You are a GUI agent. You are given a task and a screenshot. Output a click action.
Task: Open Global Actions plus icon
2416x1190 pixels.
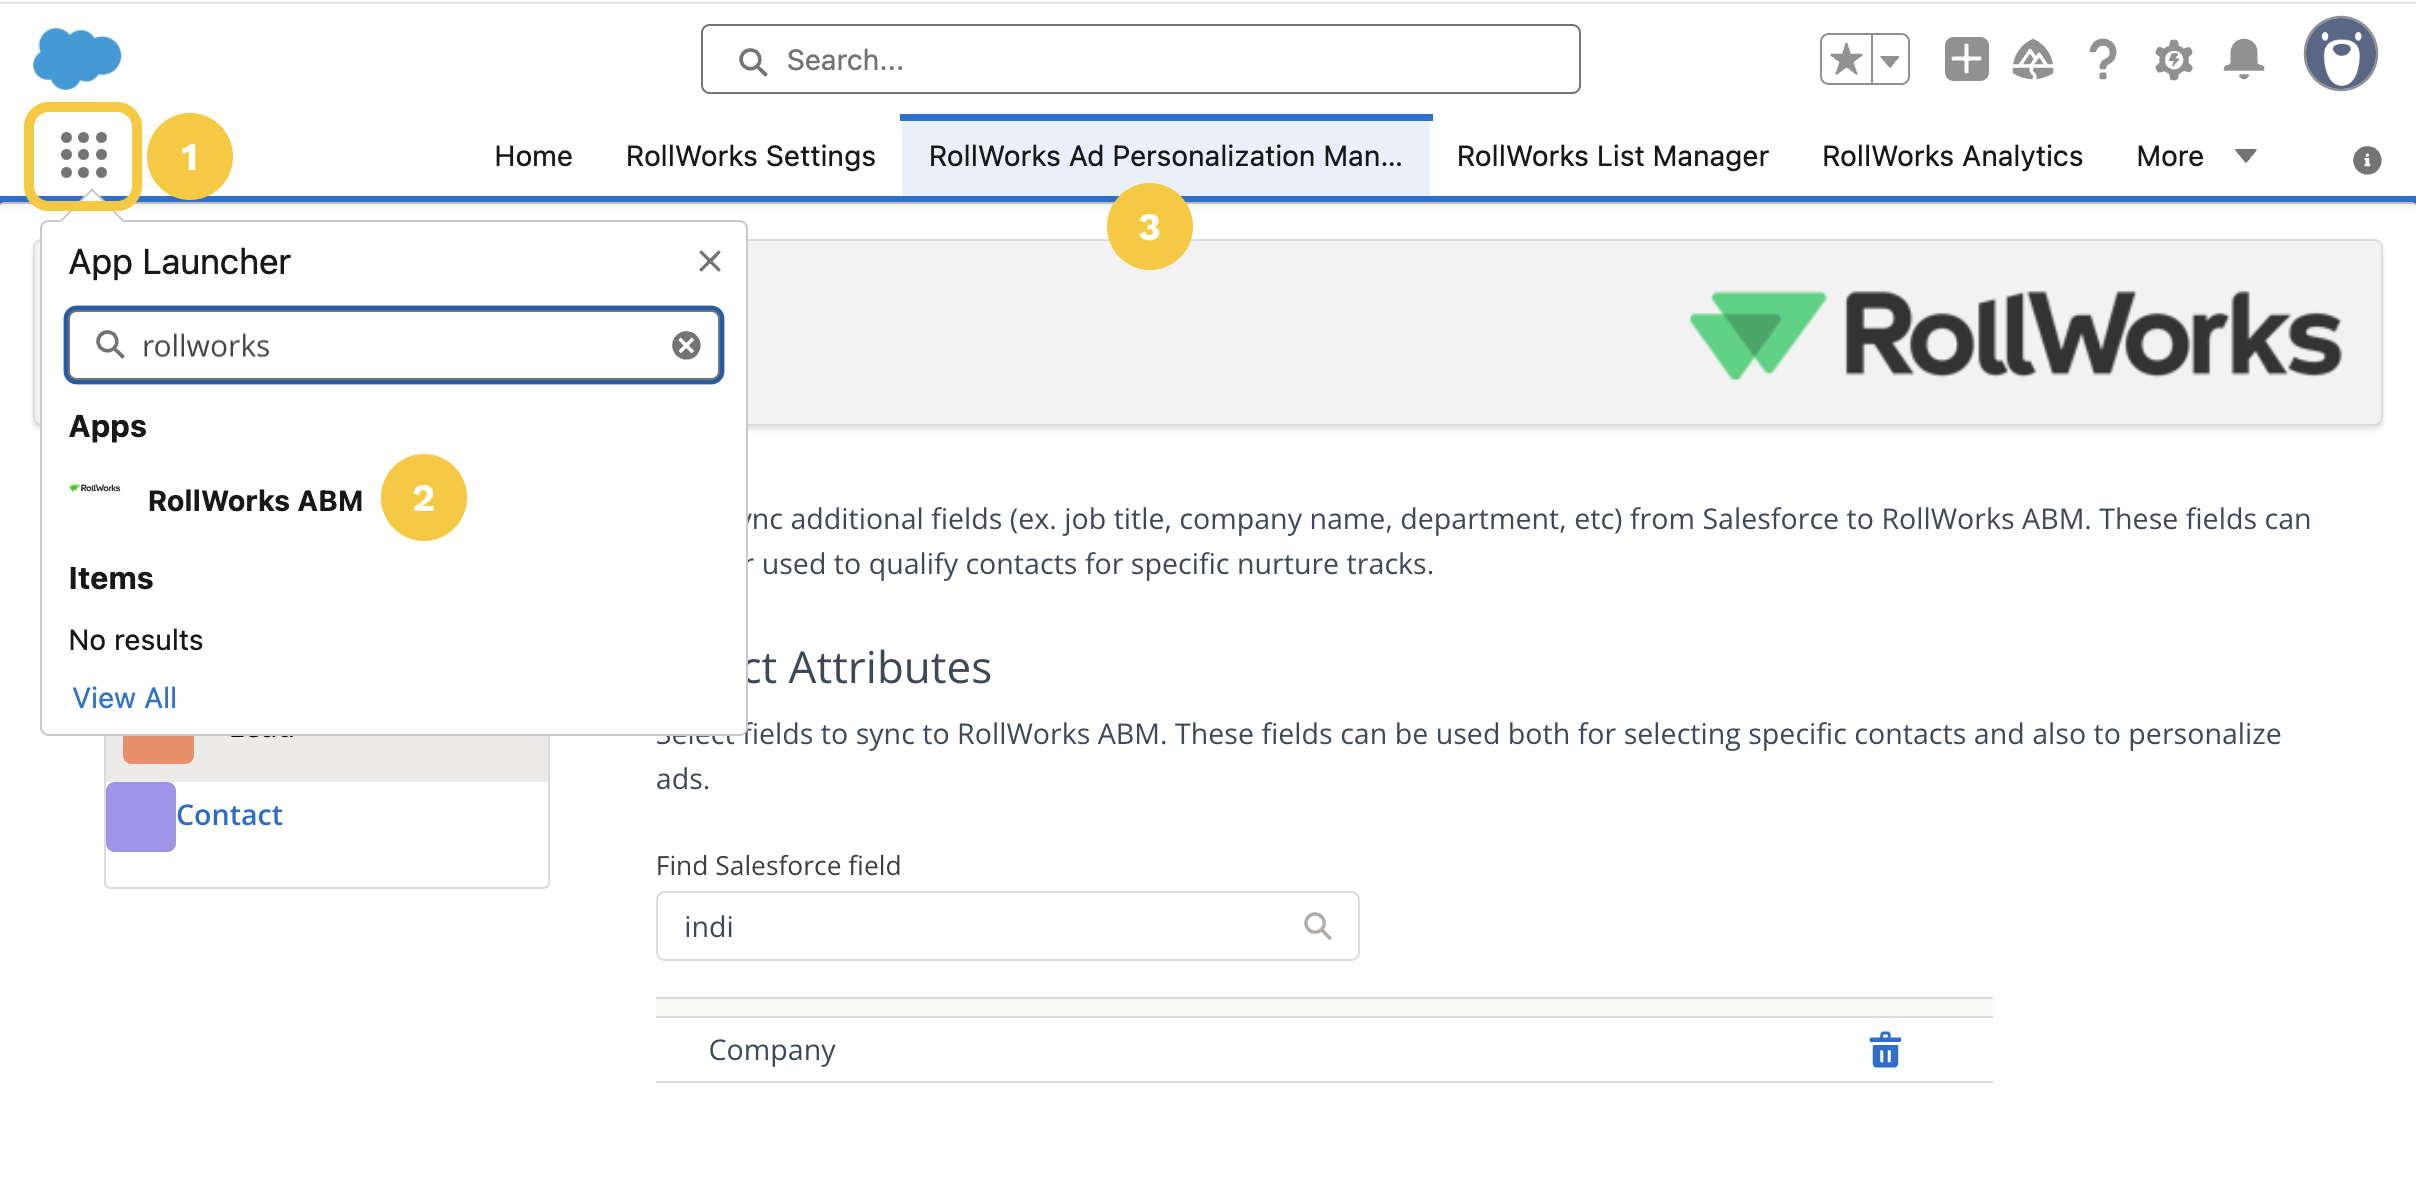[x=1966, y=60]
